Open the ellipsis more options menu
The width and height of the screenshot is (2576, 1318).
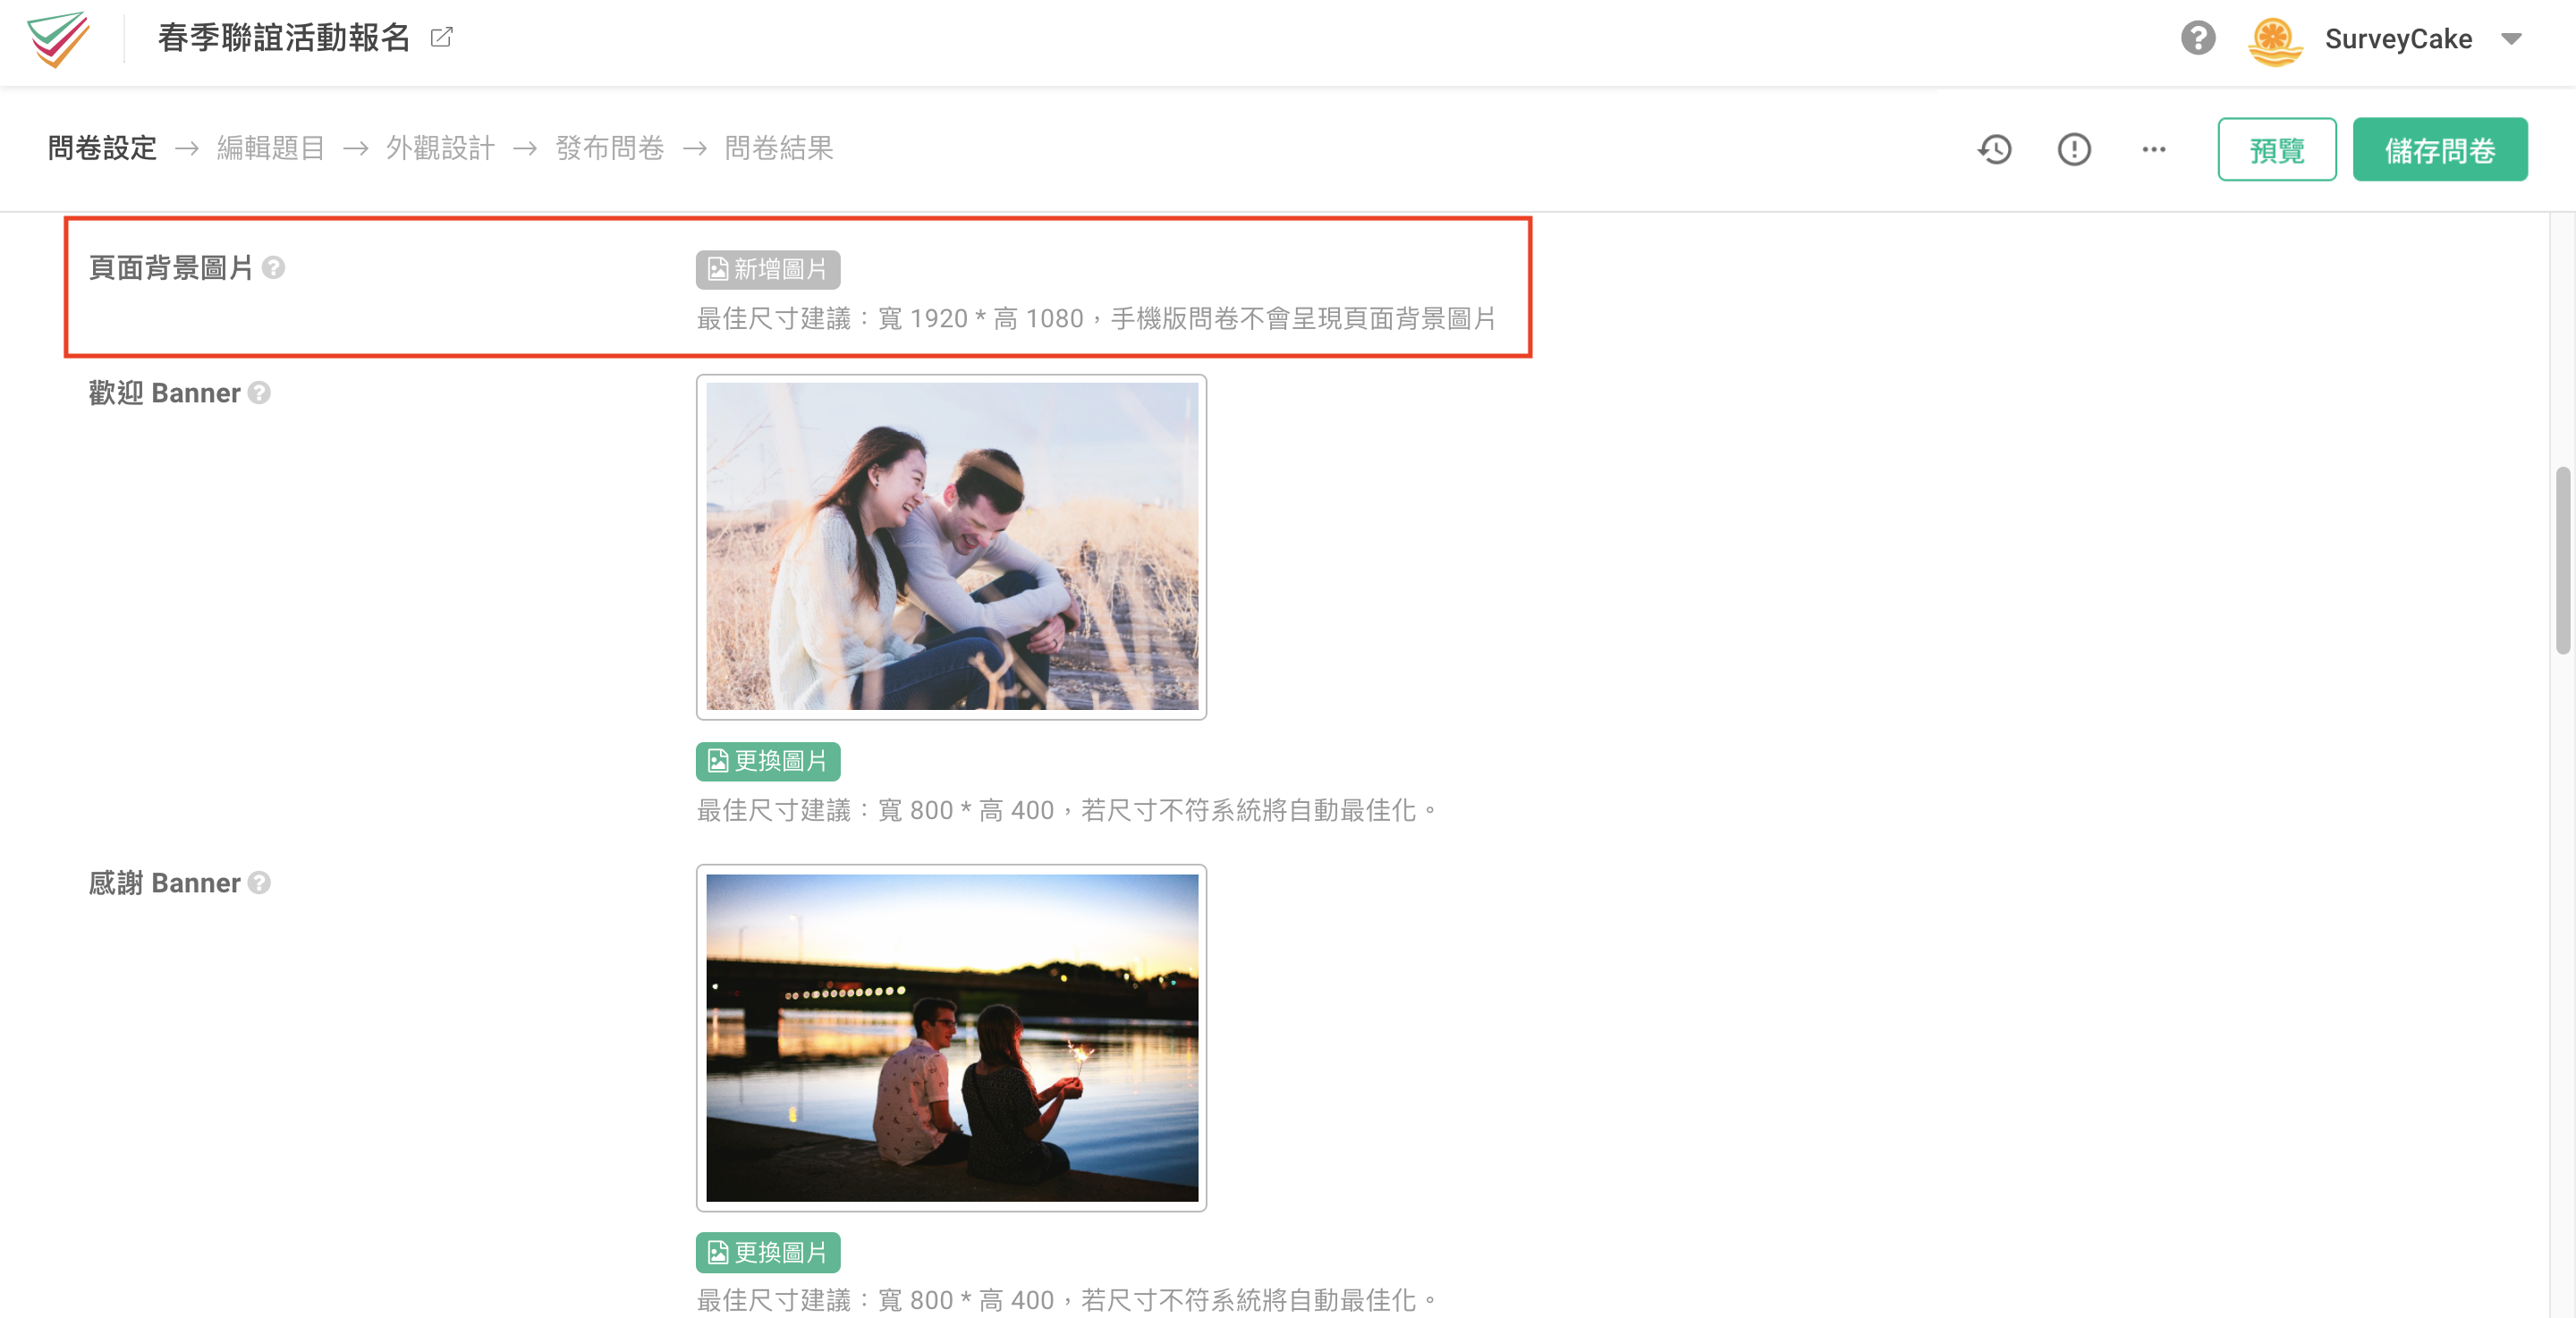(2153, 149)
